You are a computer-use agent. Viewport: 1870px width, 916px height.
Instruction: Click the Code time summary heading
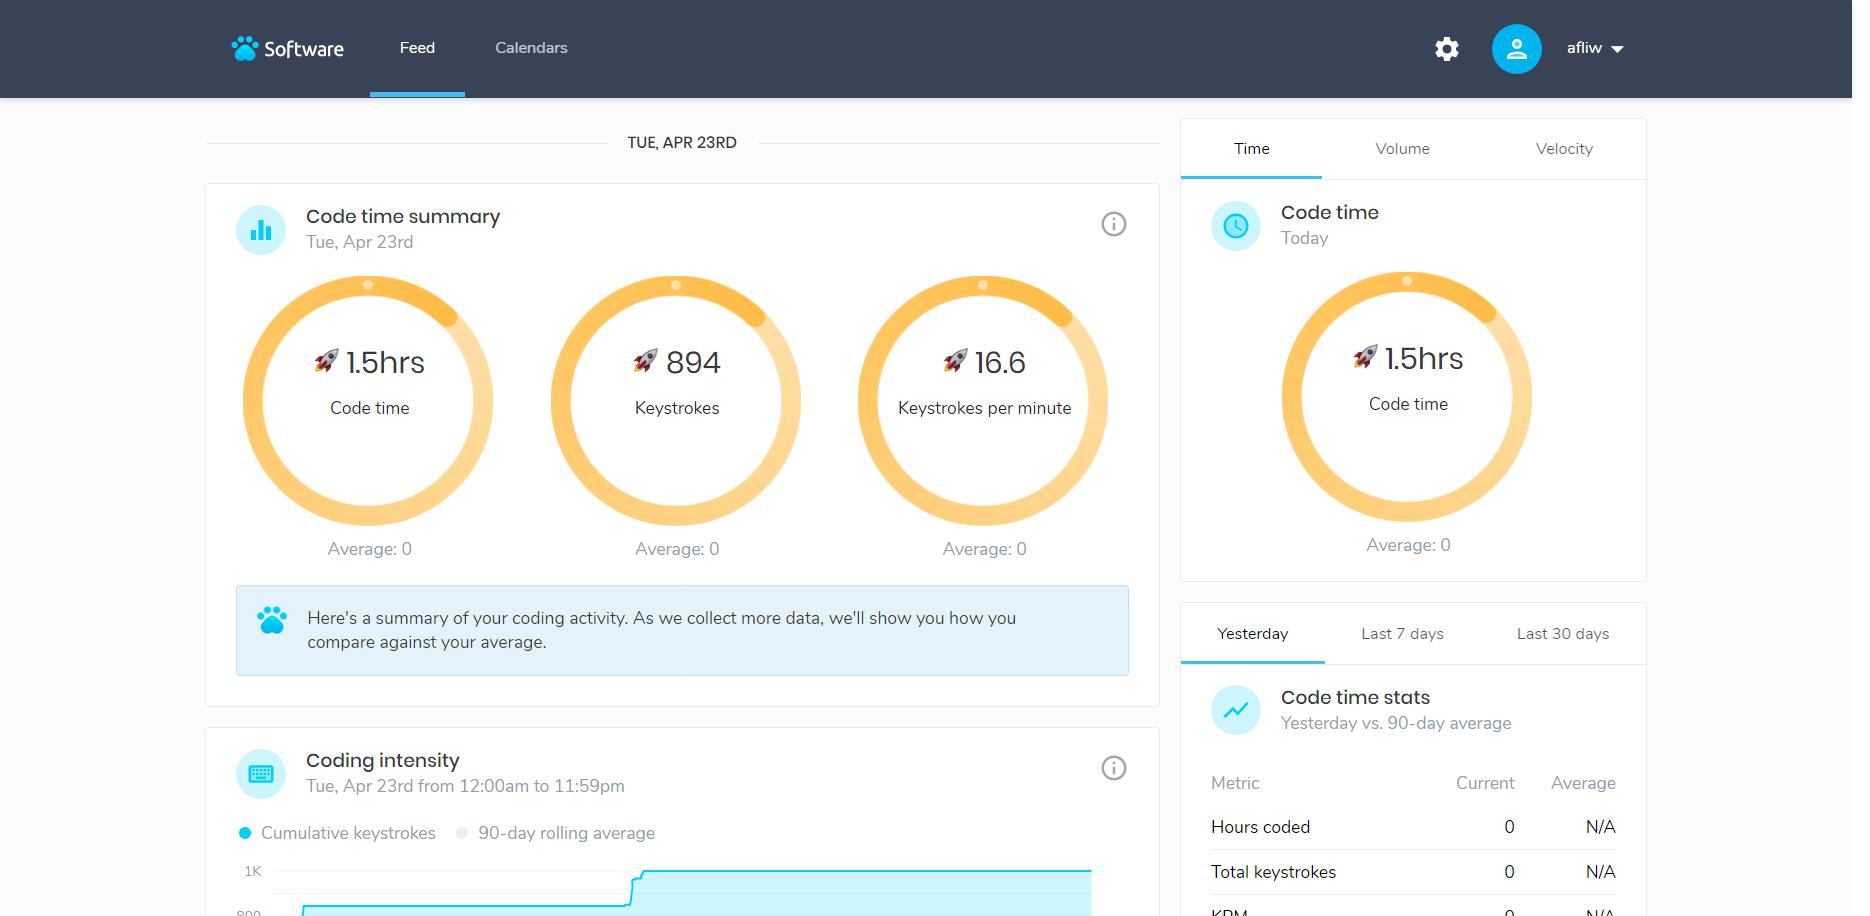[403, 217]
